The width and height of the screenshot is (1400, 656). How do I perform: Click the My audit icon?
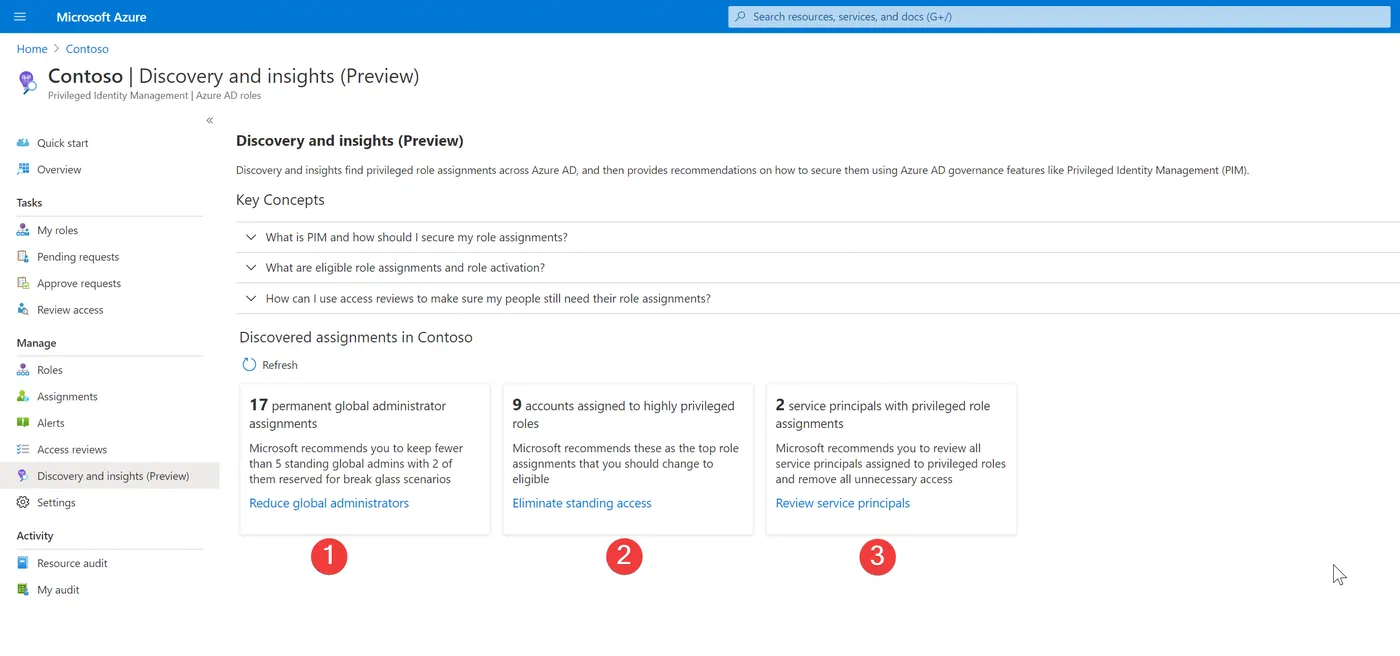tap(23, 590)
